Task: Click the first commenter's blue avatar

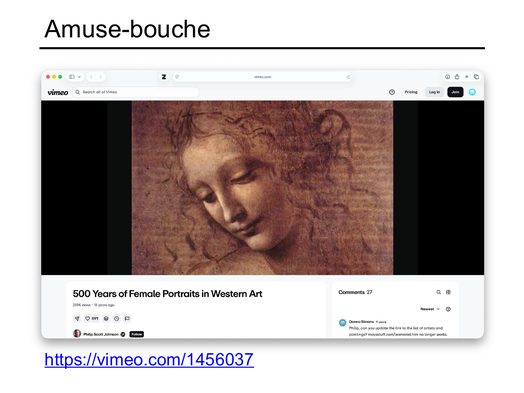Action: click(343, 322)
